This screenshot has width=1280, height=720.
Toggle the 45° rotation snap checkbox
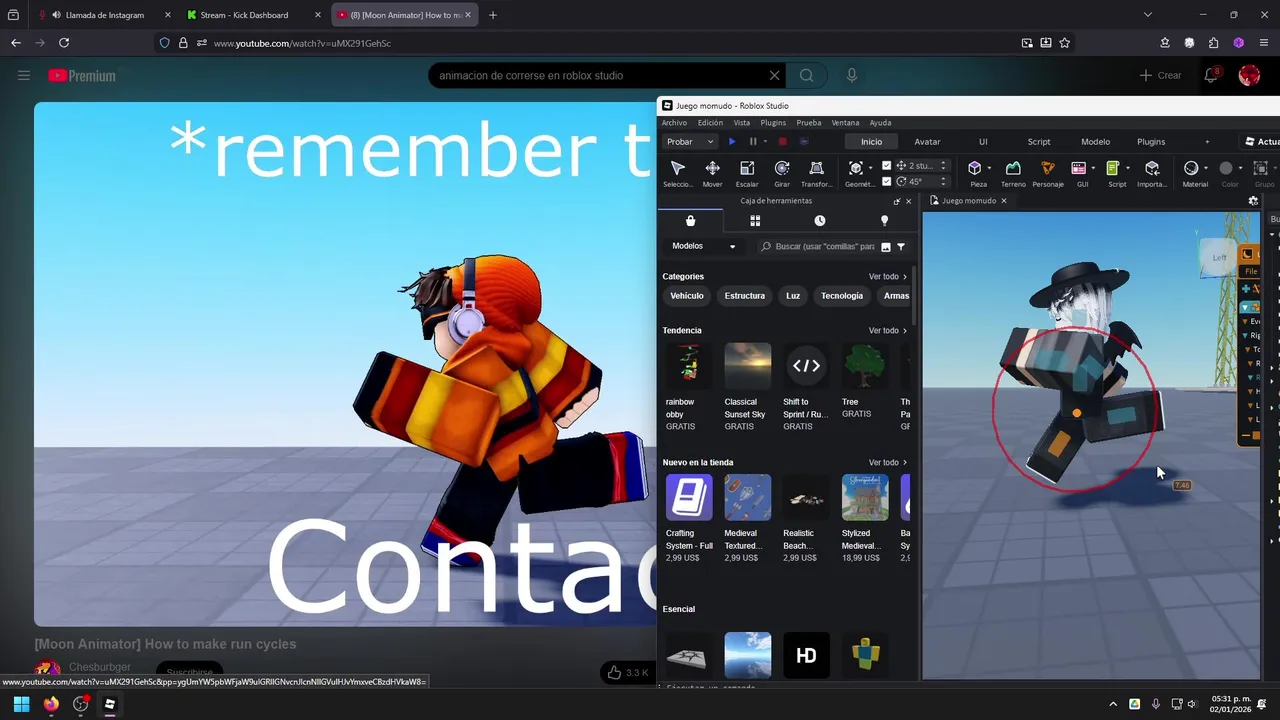(x=887, y=182)
